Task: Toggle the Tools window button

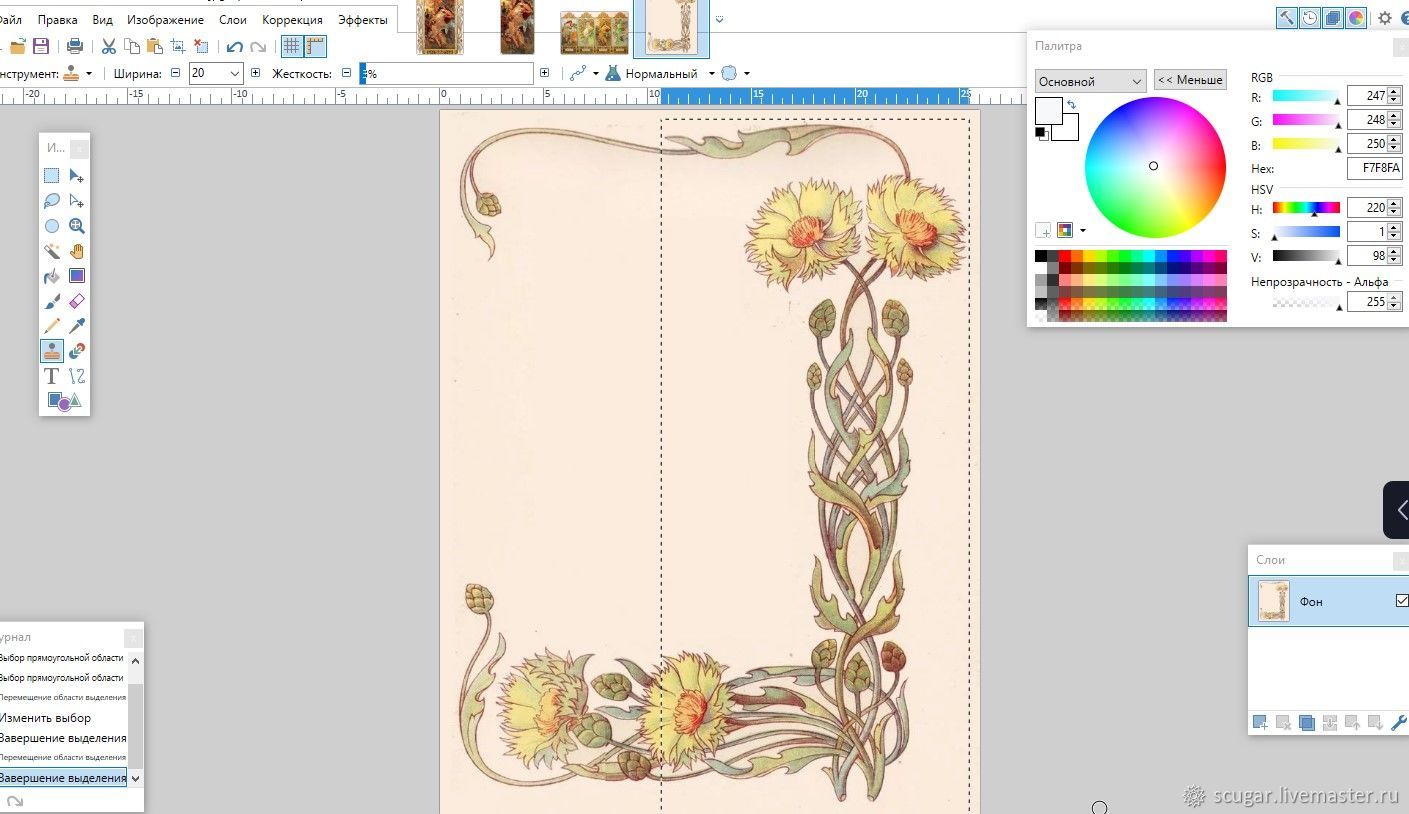Action: [1287, 17]
